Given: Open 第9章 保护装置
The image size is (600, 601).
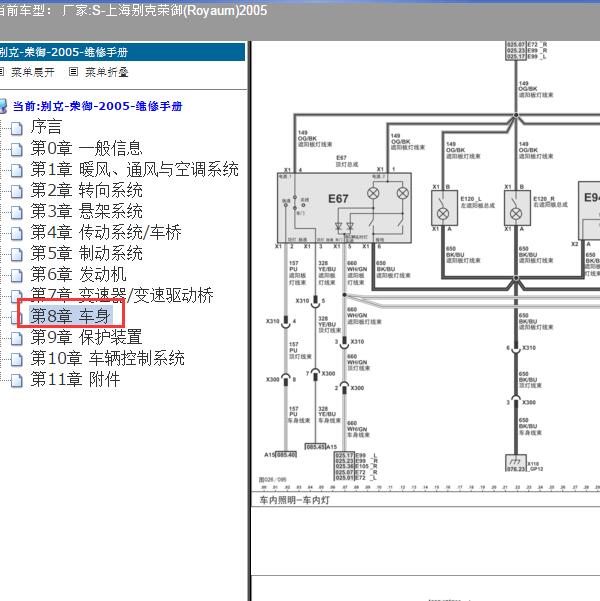Looking at the screenshot, I should coord(86,337).
